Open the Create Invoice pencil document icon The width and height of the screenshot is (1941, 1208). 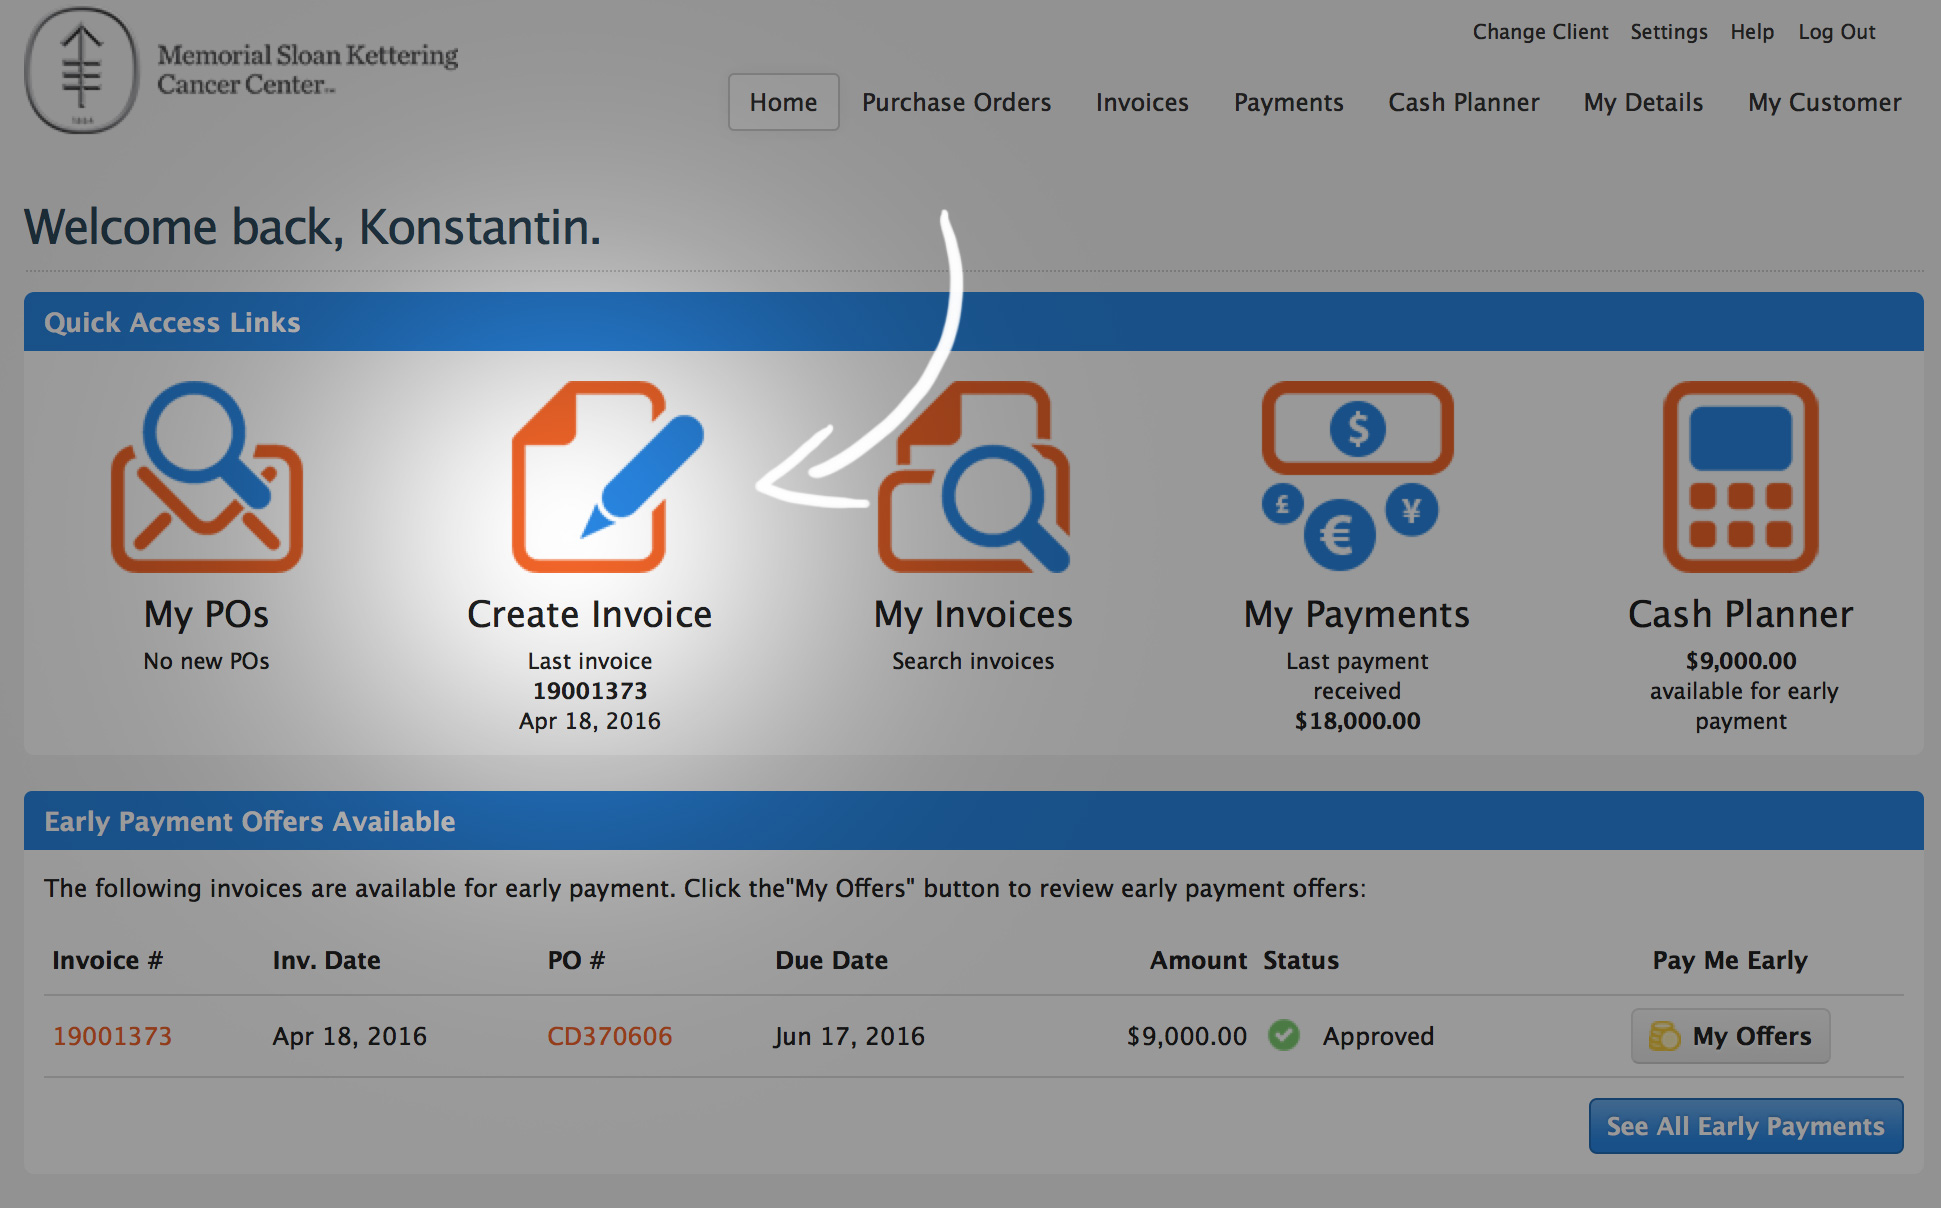click(x=606, y=477)
